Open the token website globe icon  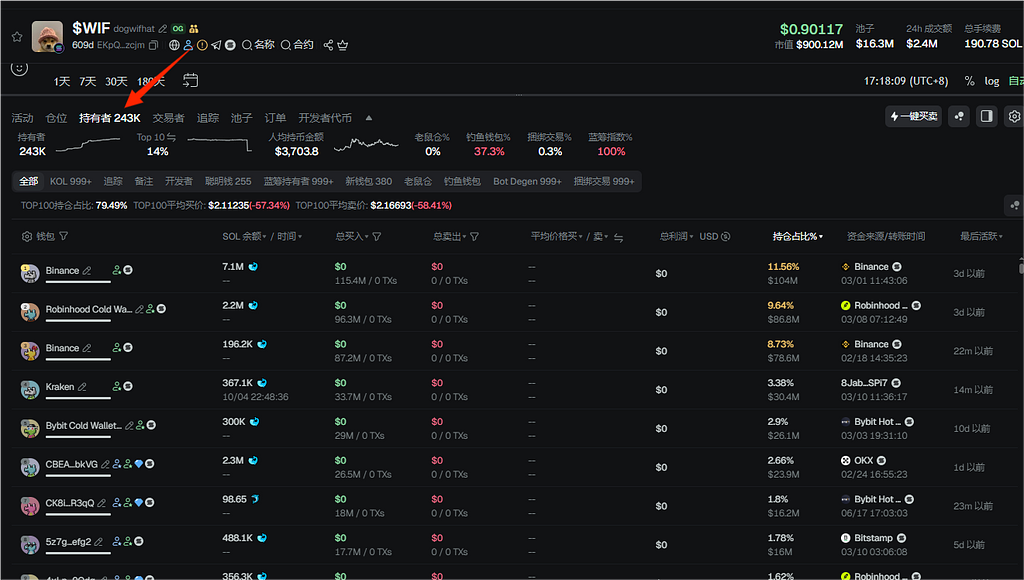click(x=174, y=45)
